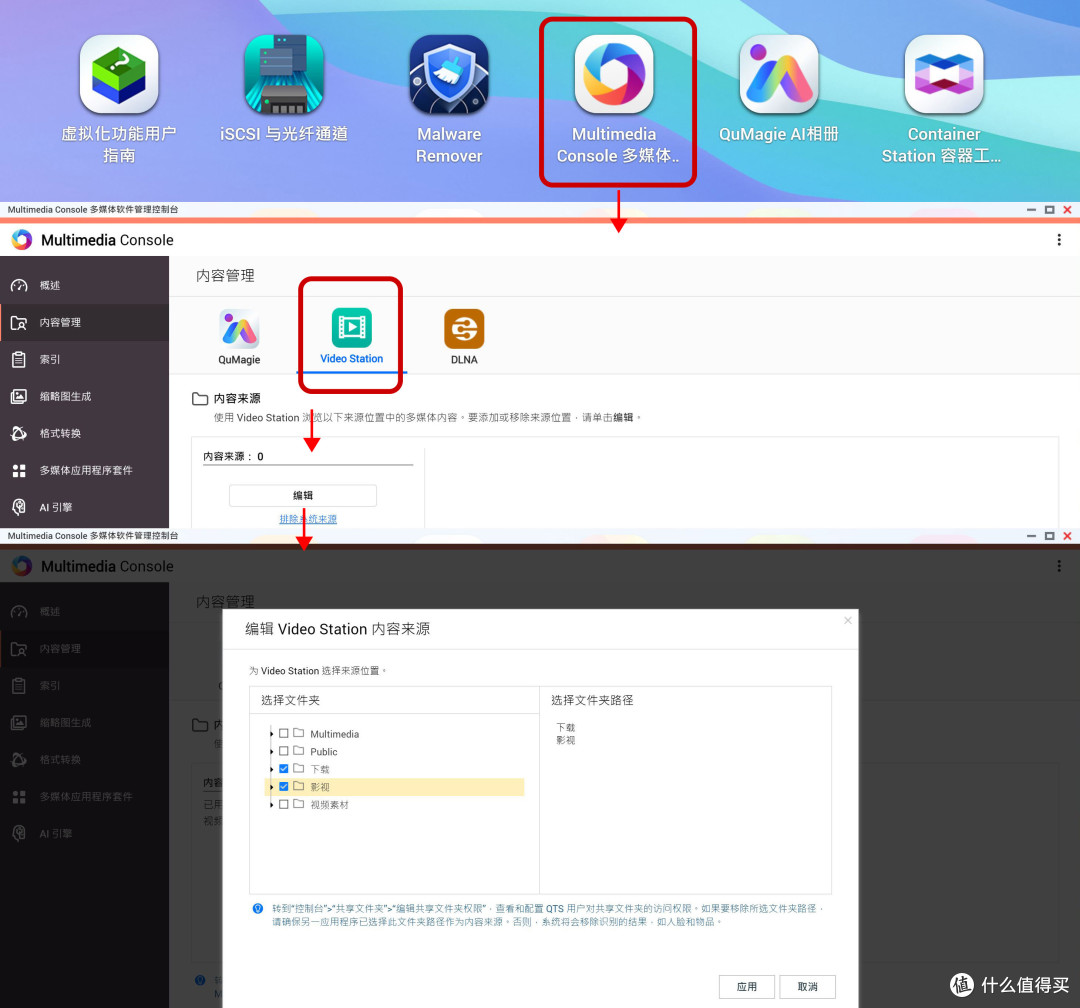Switch to the QuMagie content tab

[239, 338]
